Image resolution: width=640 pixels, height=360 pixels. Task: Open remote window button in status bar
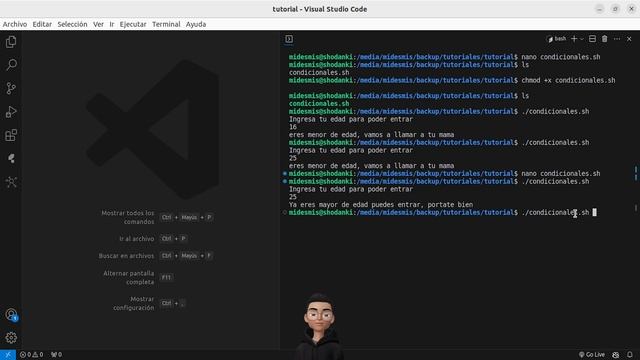coord(8,355)
